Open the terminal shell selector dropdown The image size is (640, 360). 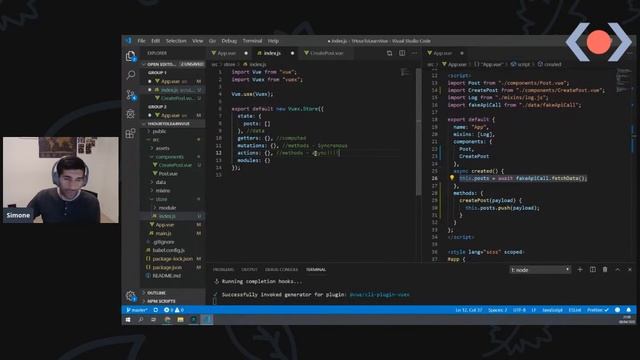click(x=540, y=270)
